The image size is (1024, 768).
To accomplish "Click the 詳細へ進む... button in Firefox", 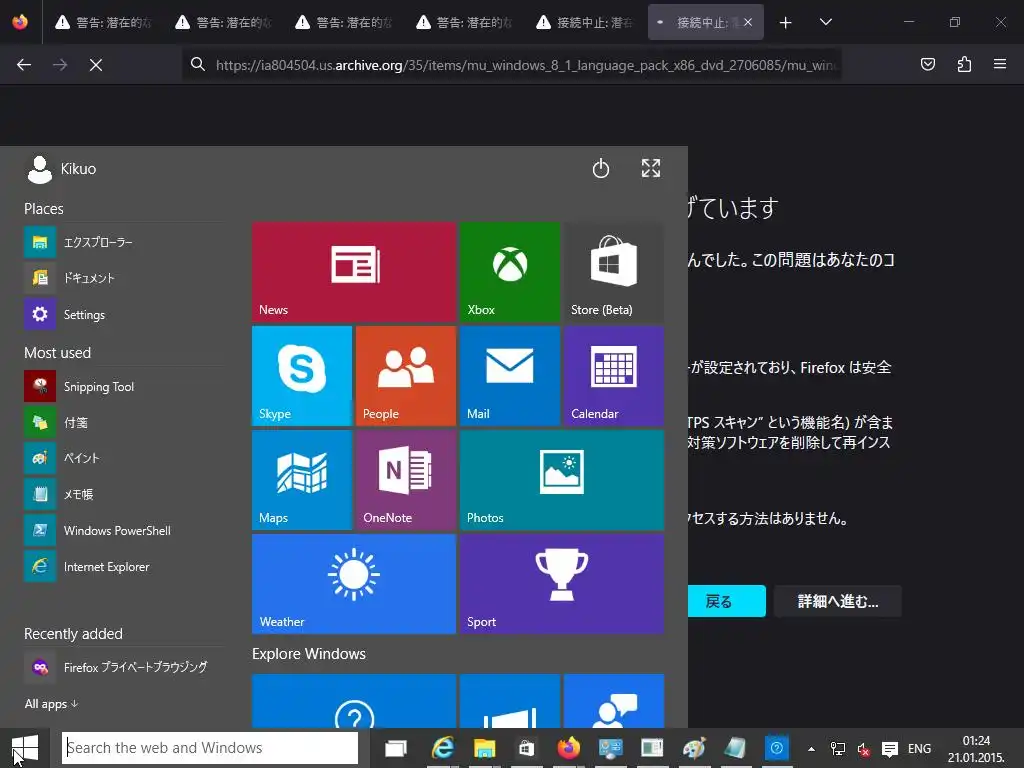I will click(x=837, y=601).
